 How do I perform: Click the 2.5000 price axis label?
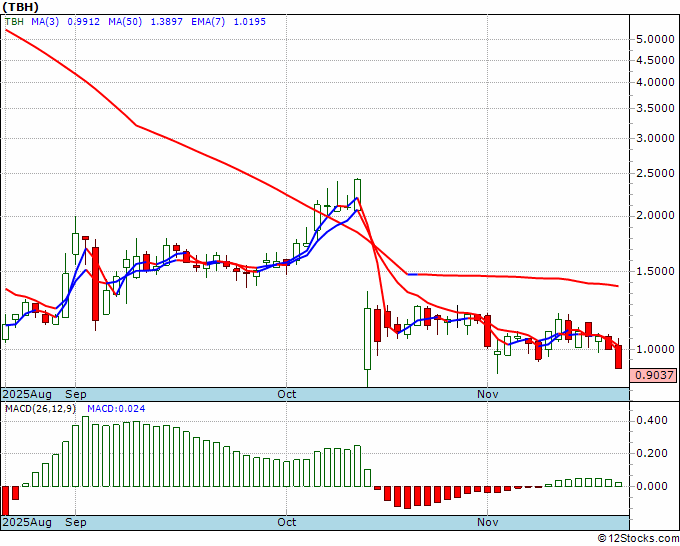pos(655,173)
